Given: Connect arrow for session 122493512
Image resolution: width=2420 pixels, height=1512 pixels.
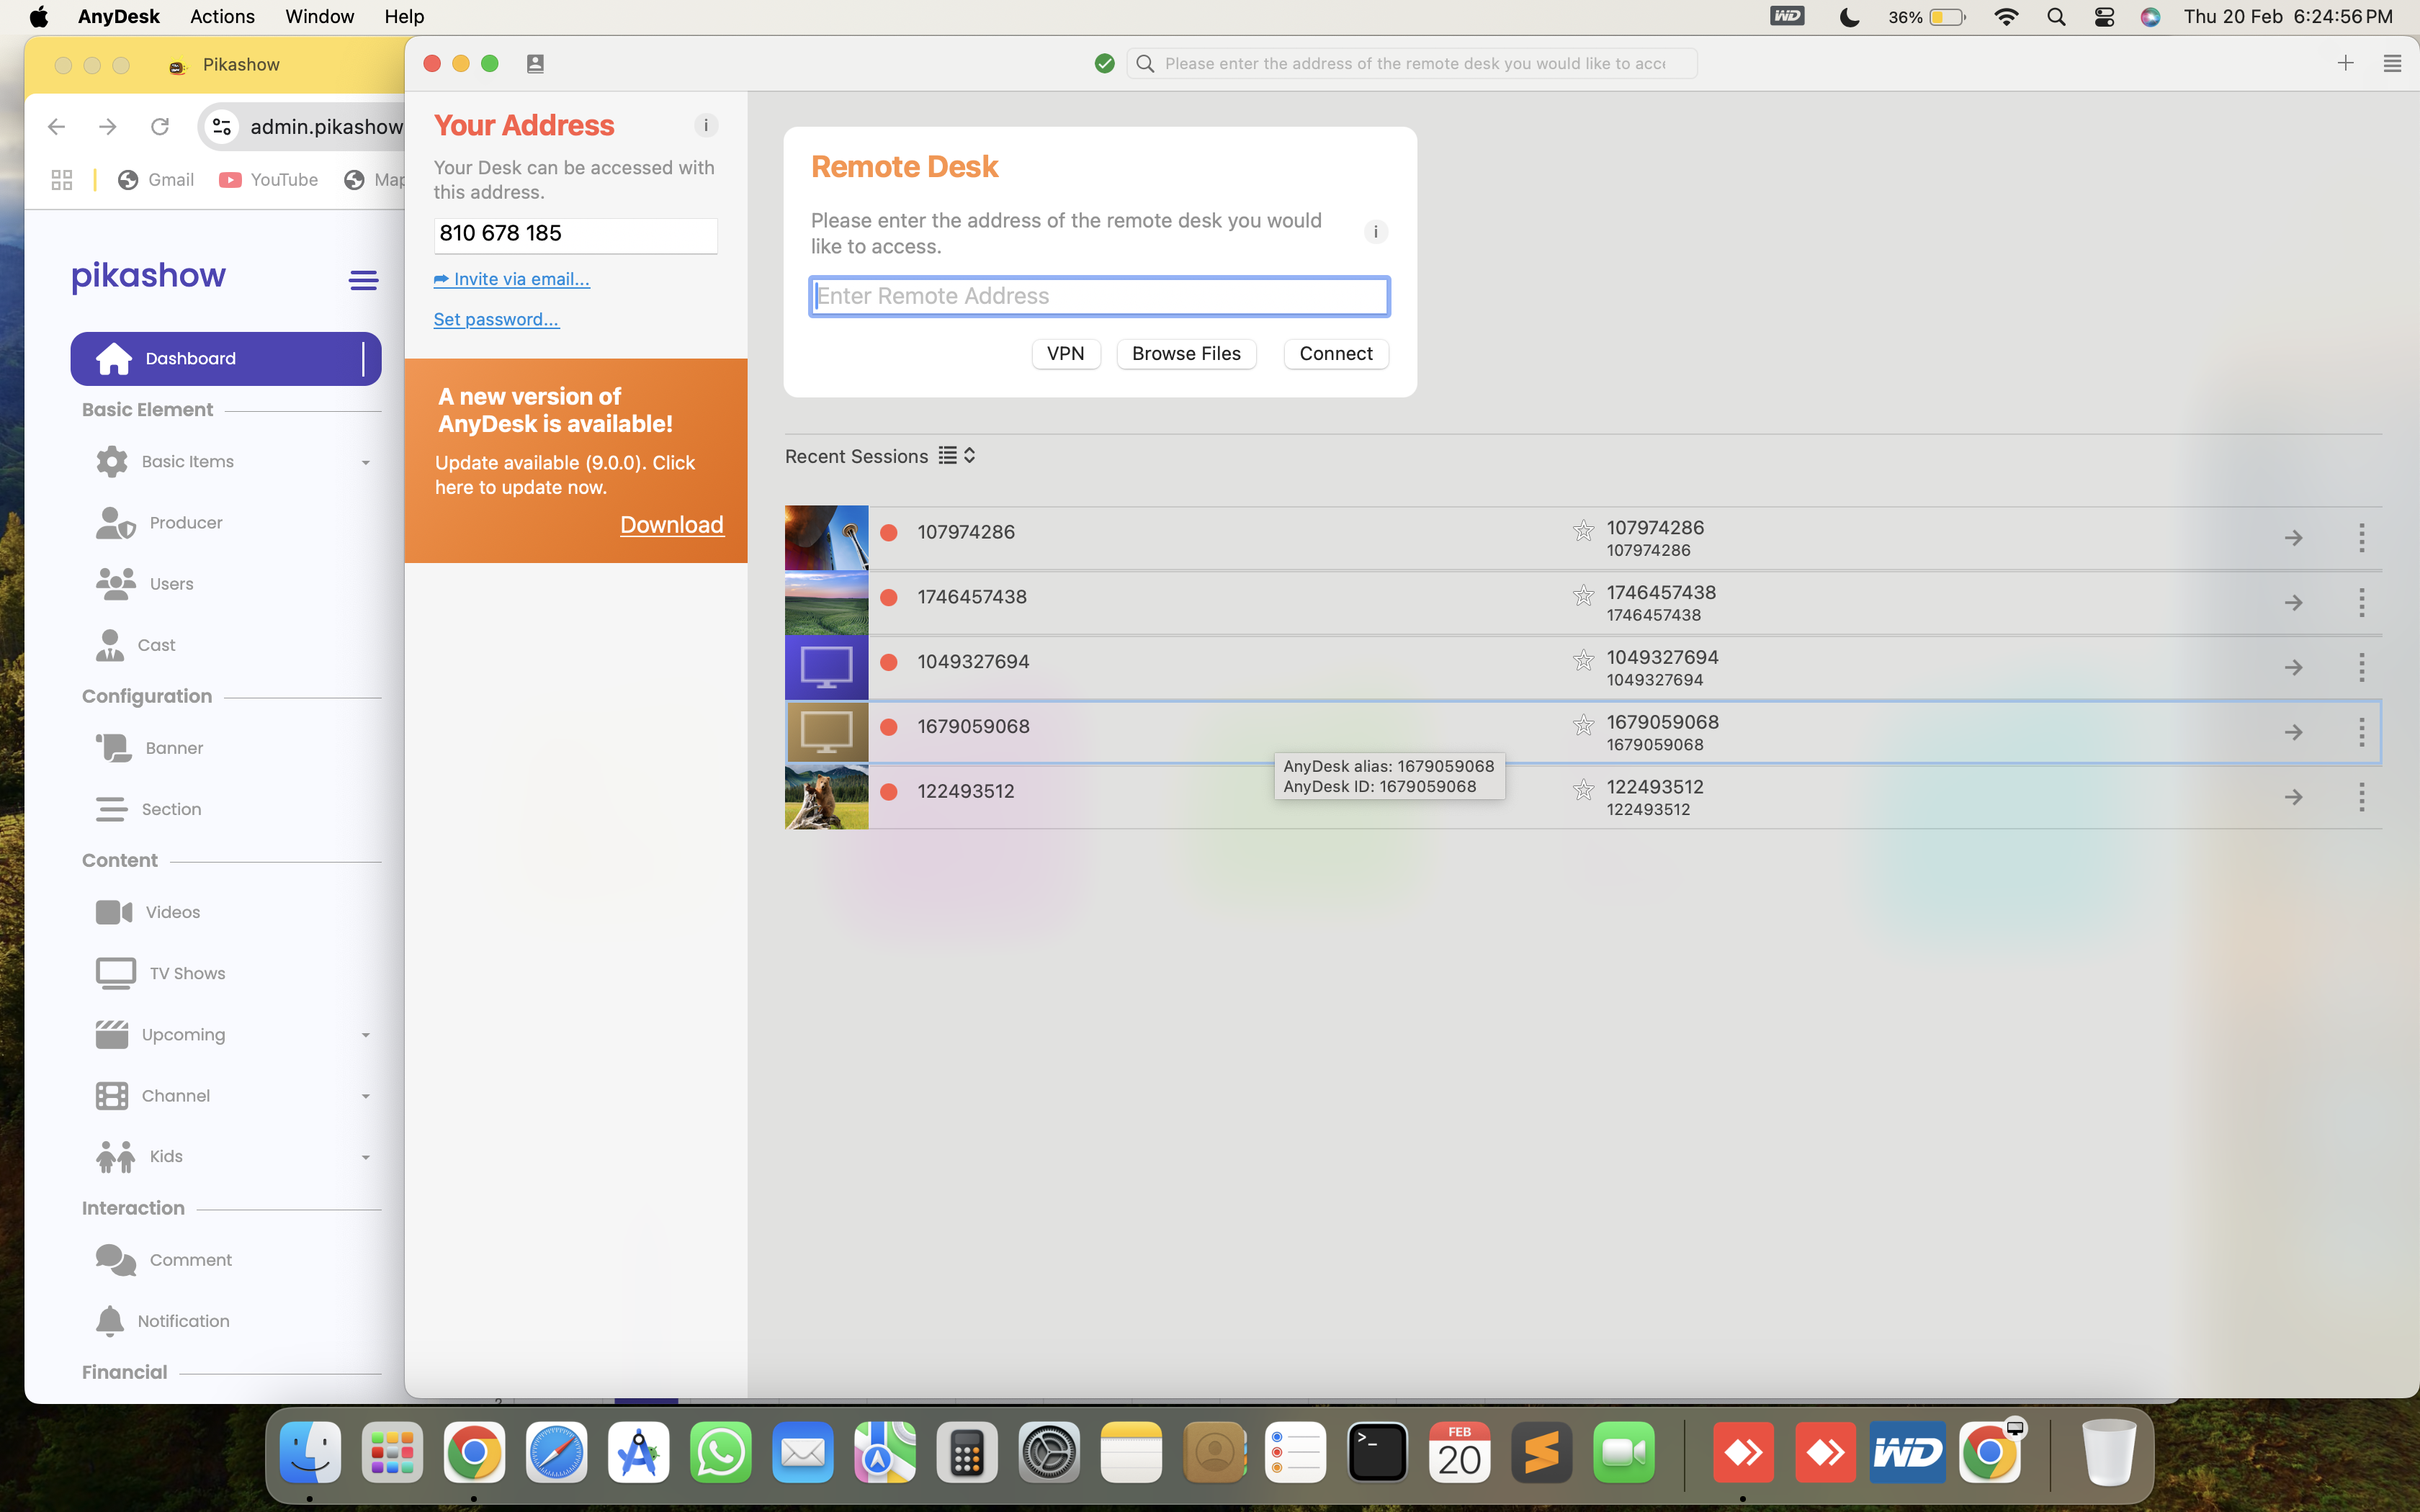Looking at the screenshot, I should click(x=2294, y=797).
